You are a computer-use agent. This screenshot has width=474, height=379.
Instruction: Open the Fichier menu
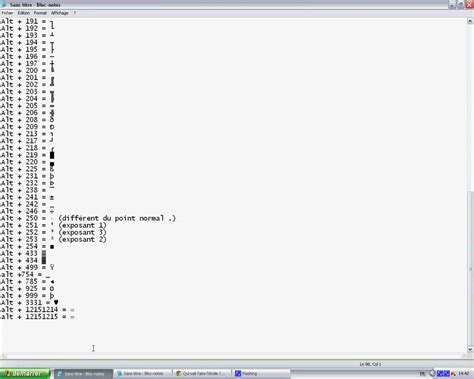pyautogui.click(x=7, y=13)
